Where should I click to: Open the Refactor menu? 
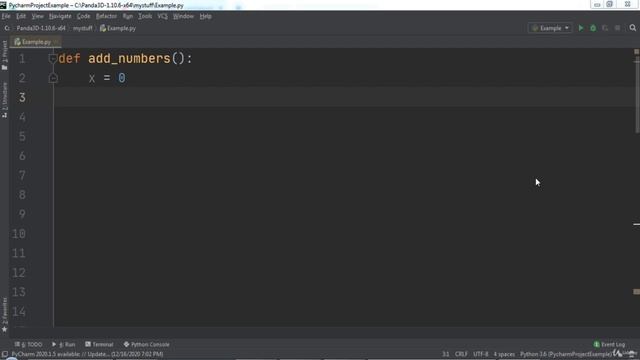pos(106,16)
